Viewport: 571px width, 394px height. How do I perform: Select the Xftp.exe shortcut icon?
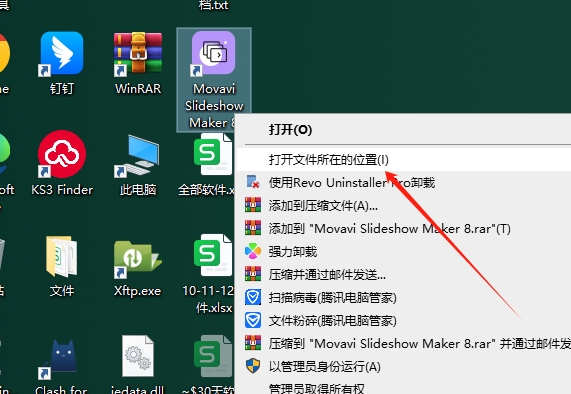[x=138, y=257]
